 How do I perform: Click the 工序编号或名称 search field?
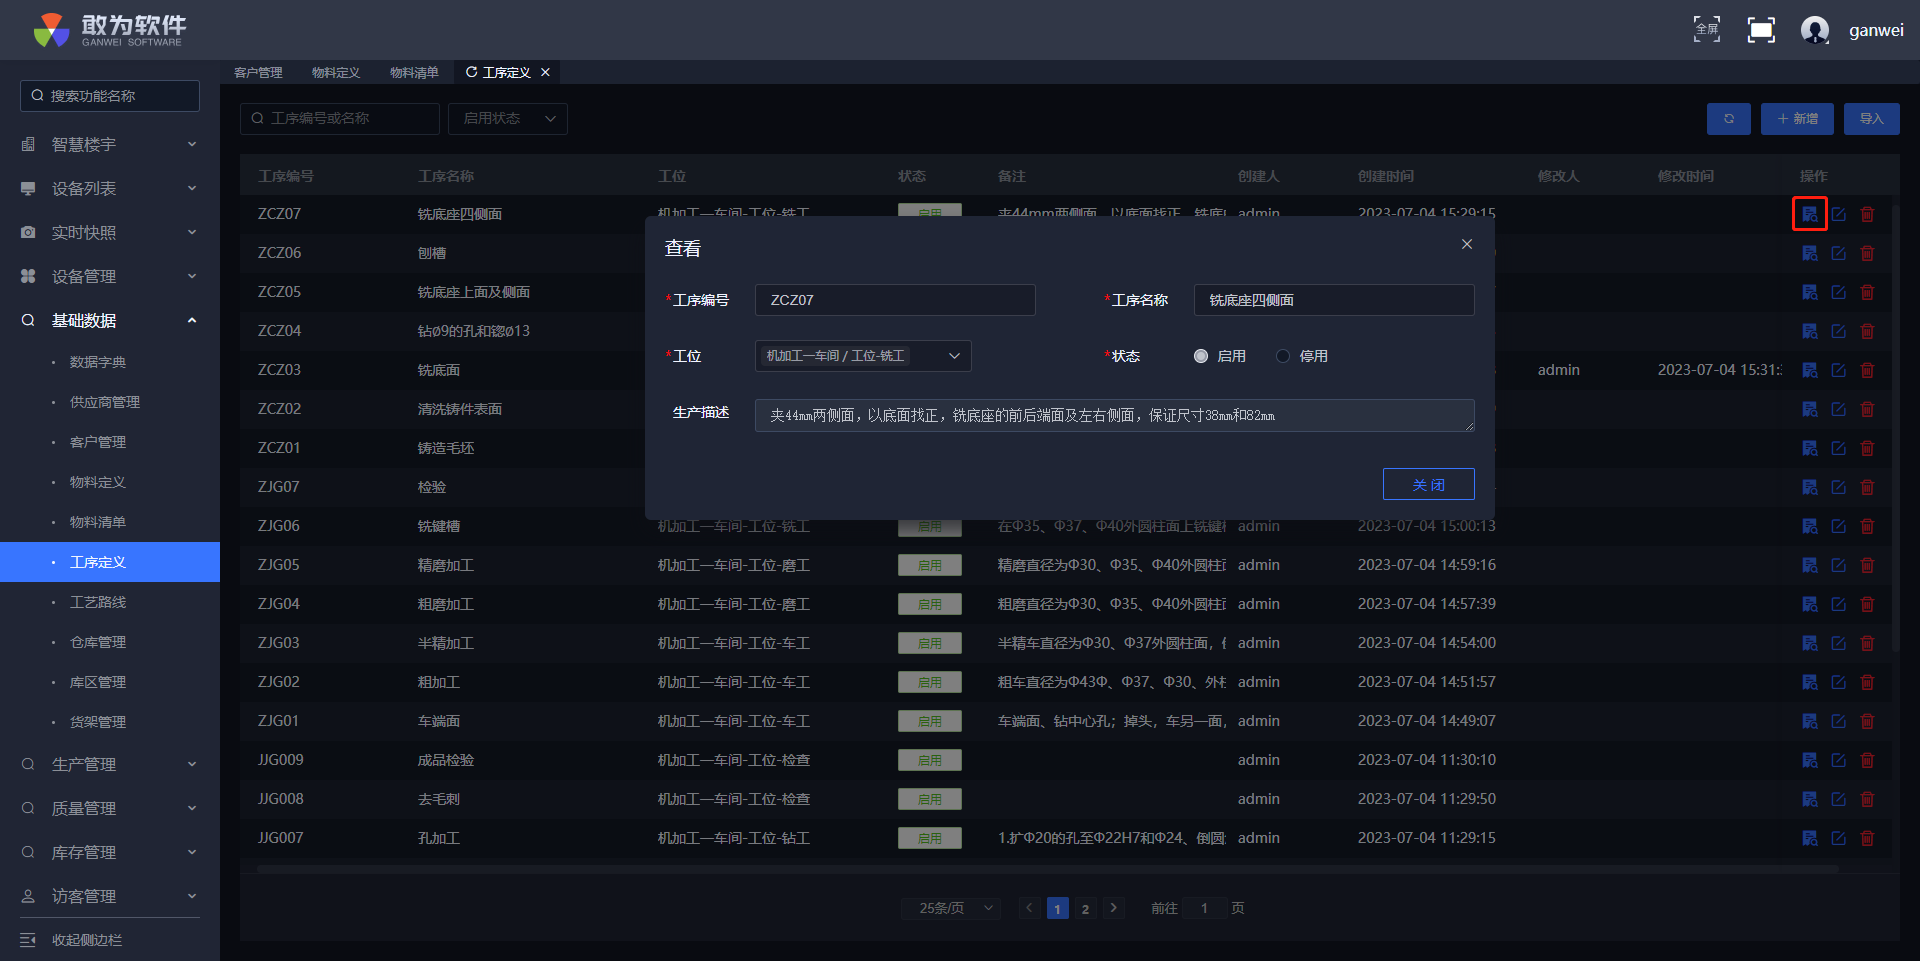tap(340, 119)
